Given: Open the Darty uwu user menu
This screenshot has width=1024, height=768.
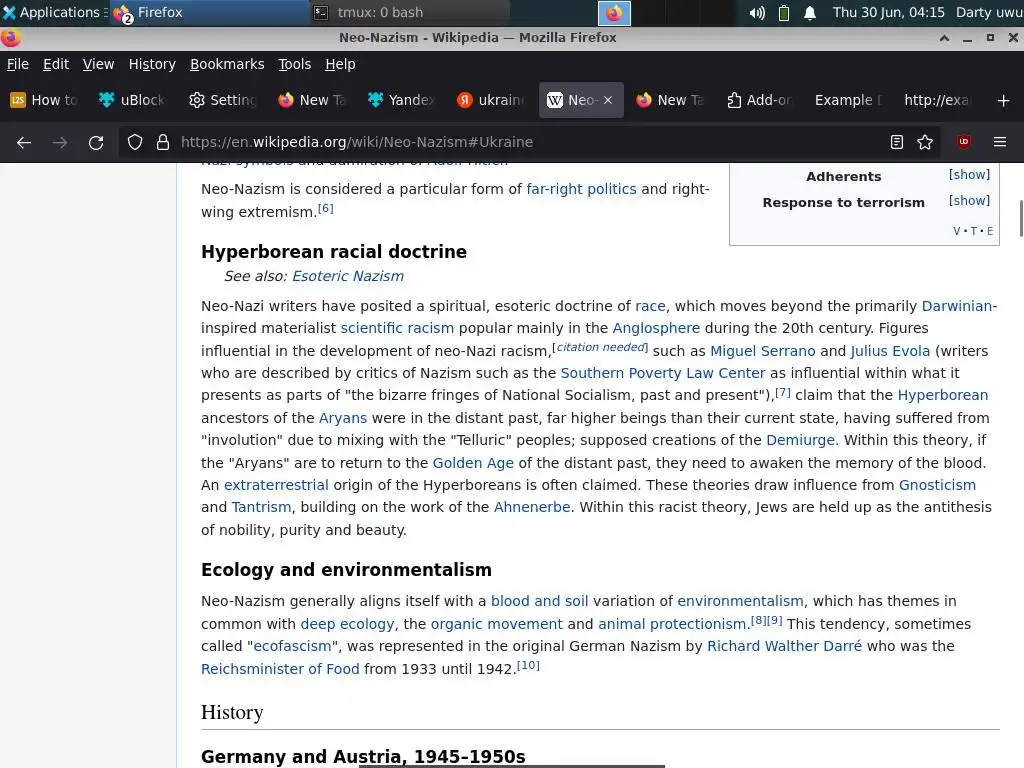Looking at the screenshot, I should pos(989,12).
